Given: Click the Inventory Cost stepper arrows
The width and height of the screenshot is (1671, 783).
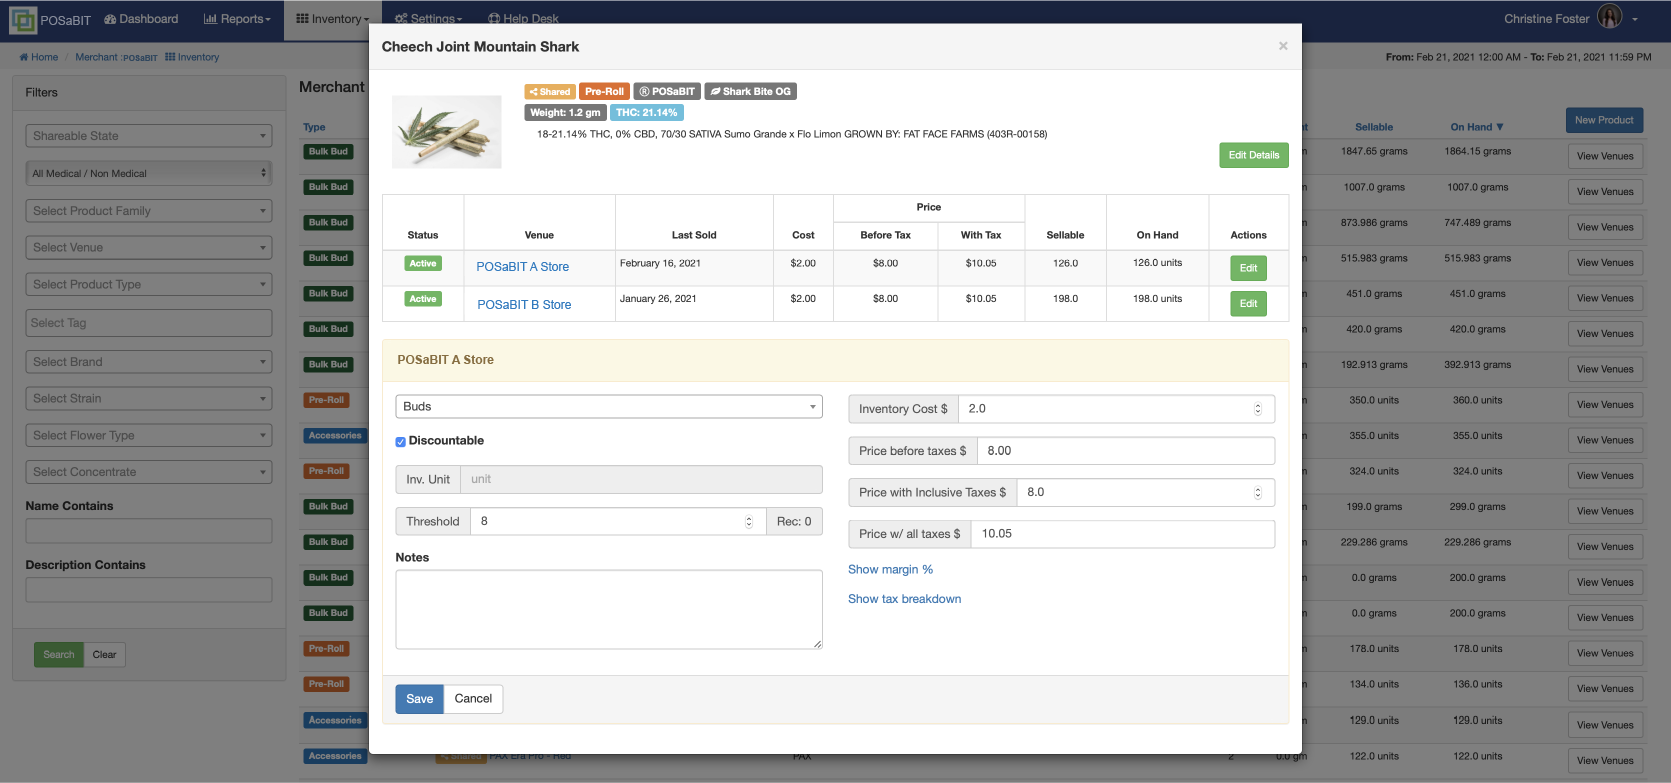Looking at the screenshot, I should pos(1258,409).
